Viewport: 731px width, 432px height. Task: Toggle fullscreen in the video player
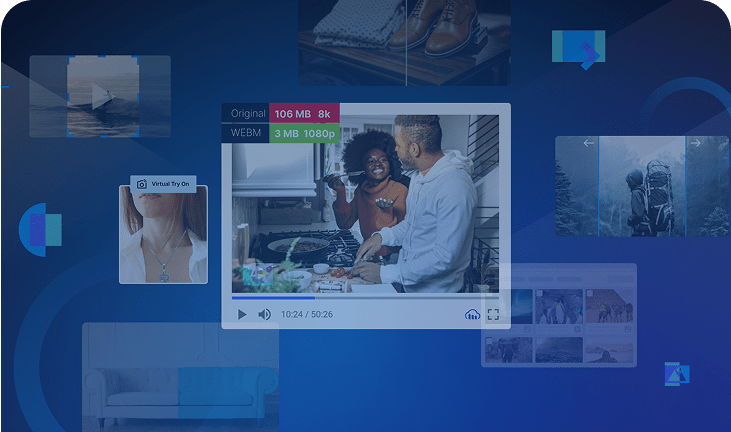coord(493,315)
